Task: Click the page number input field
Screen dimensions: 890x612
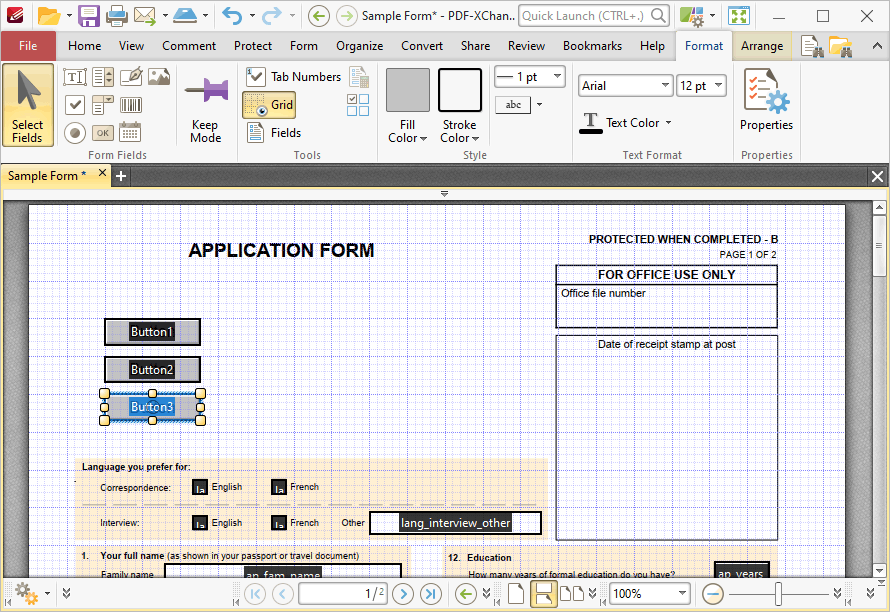Action: [x=343, y=594]
